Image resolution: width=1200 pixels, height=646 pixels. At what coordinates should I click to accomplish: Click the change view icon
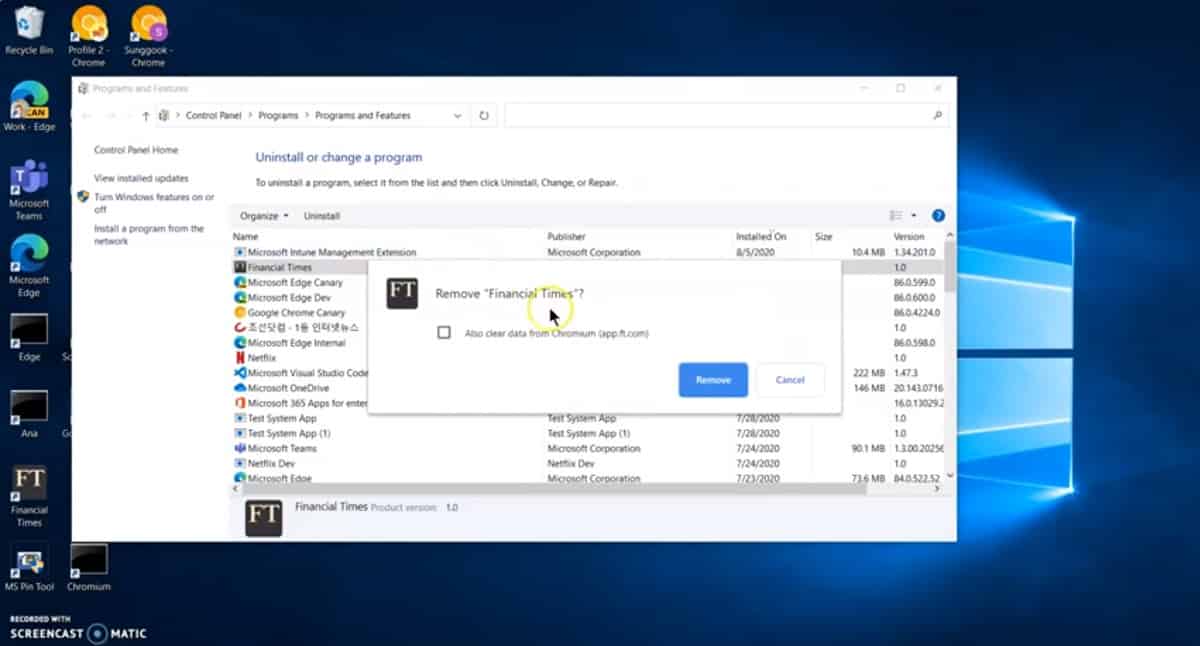point(896,216)
